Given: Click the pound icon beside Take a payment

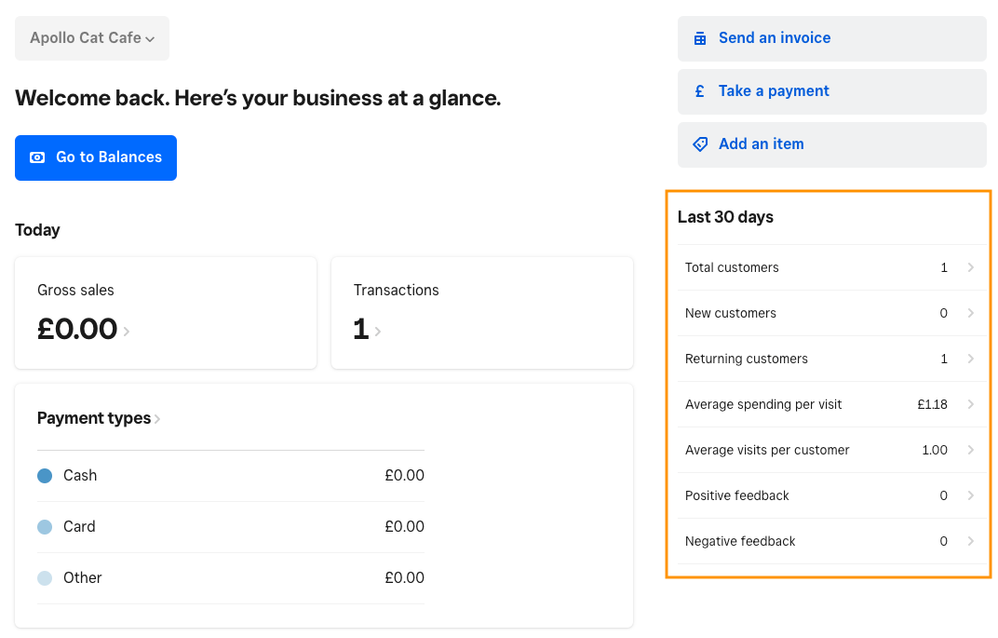Looking at the screenshot, I should coord(700,91).
